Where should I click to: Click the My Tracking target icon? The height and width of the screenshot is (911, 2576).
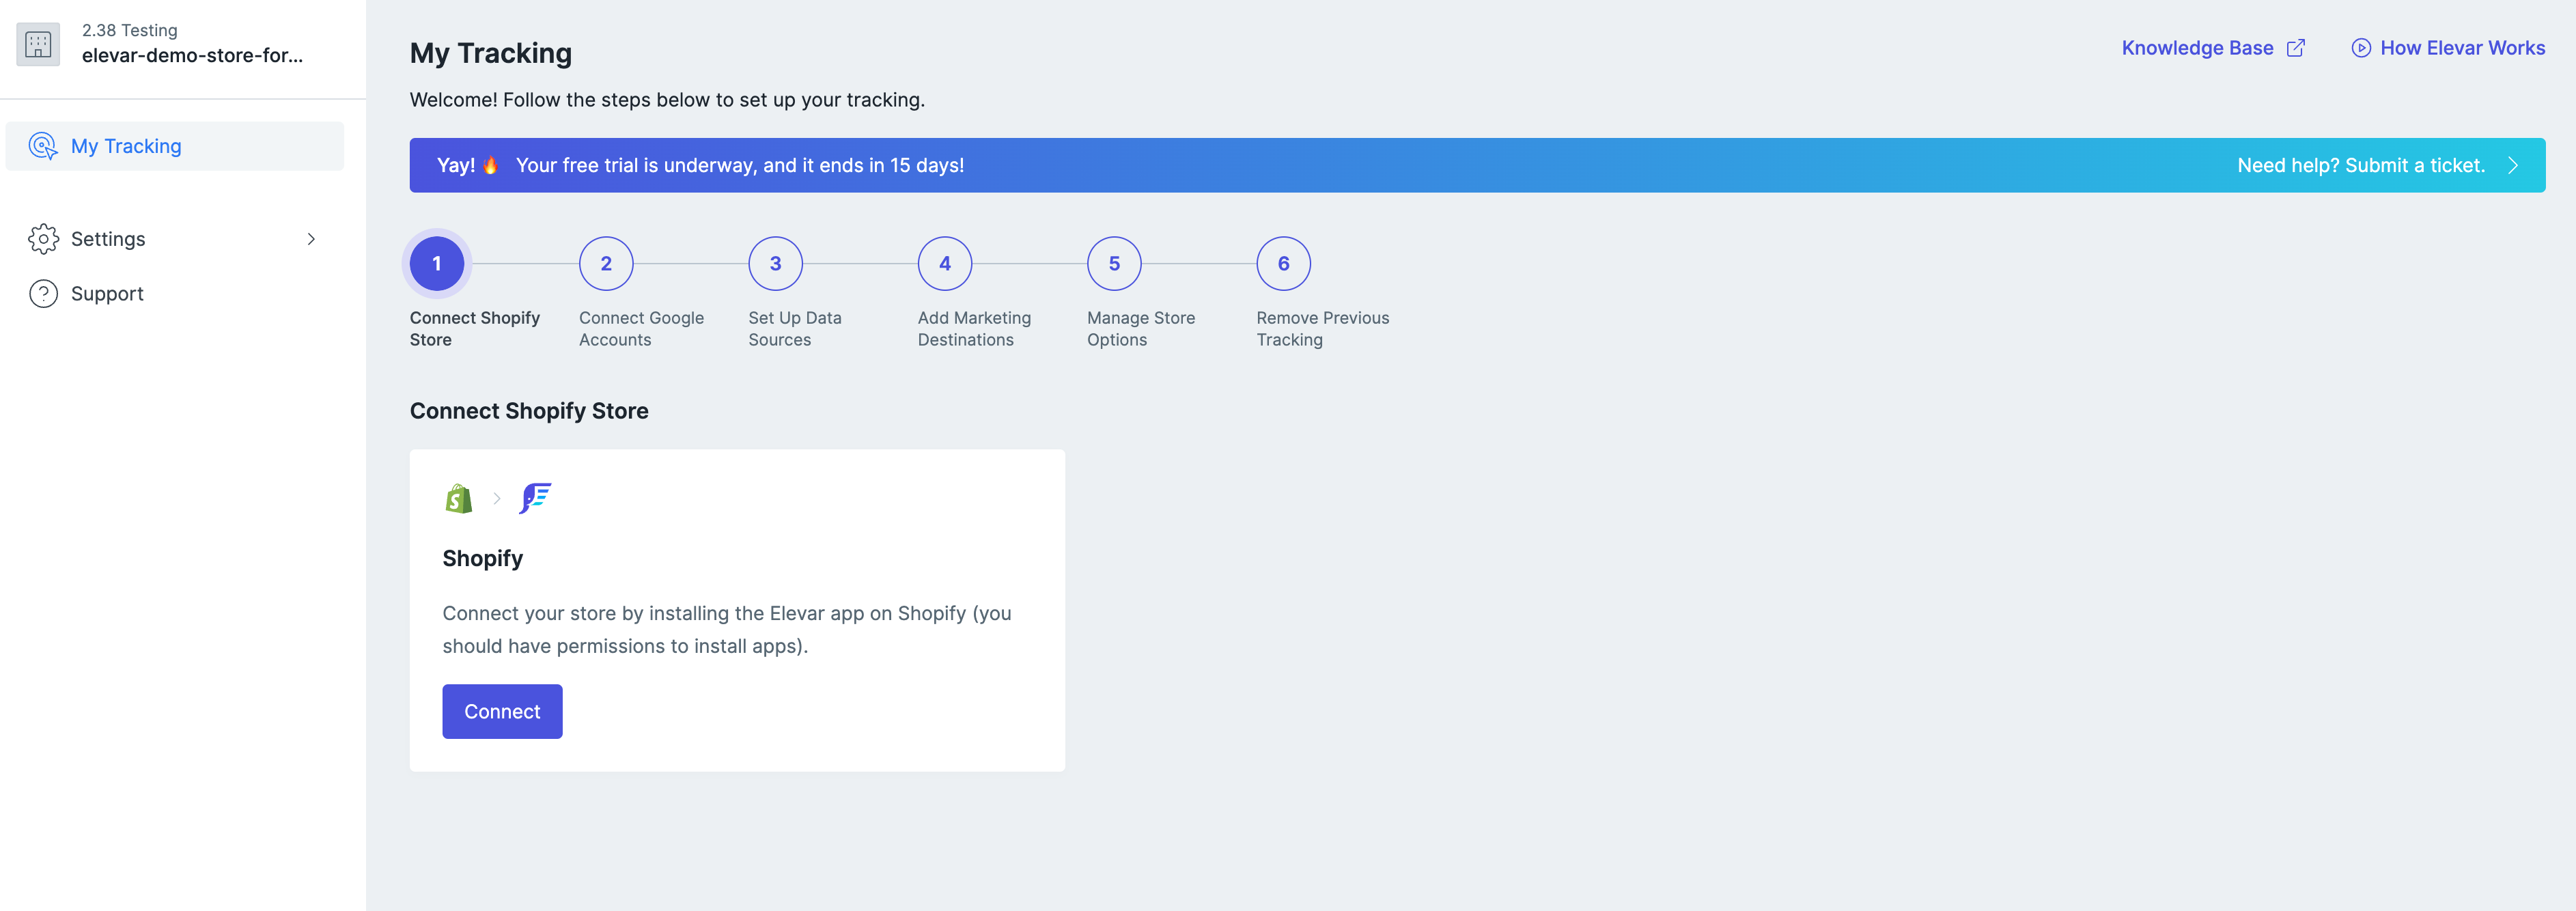[43, 146]
